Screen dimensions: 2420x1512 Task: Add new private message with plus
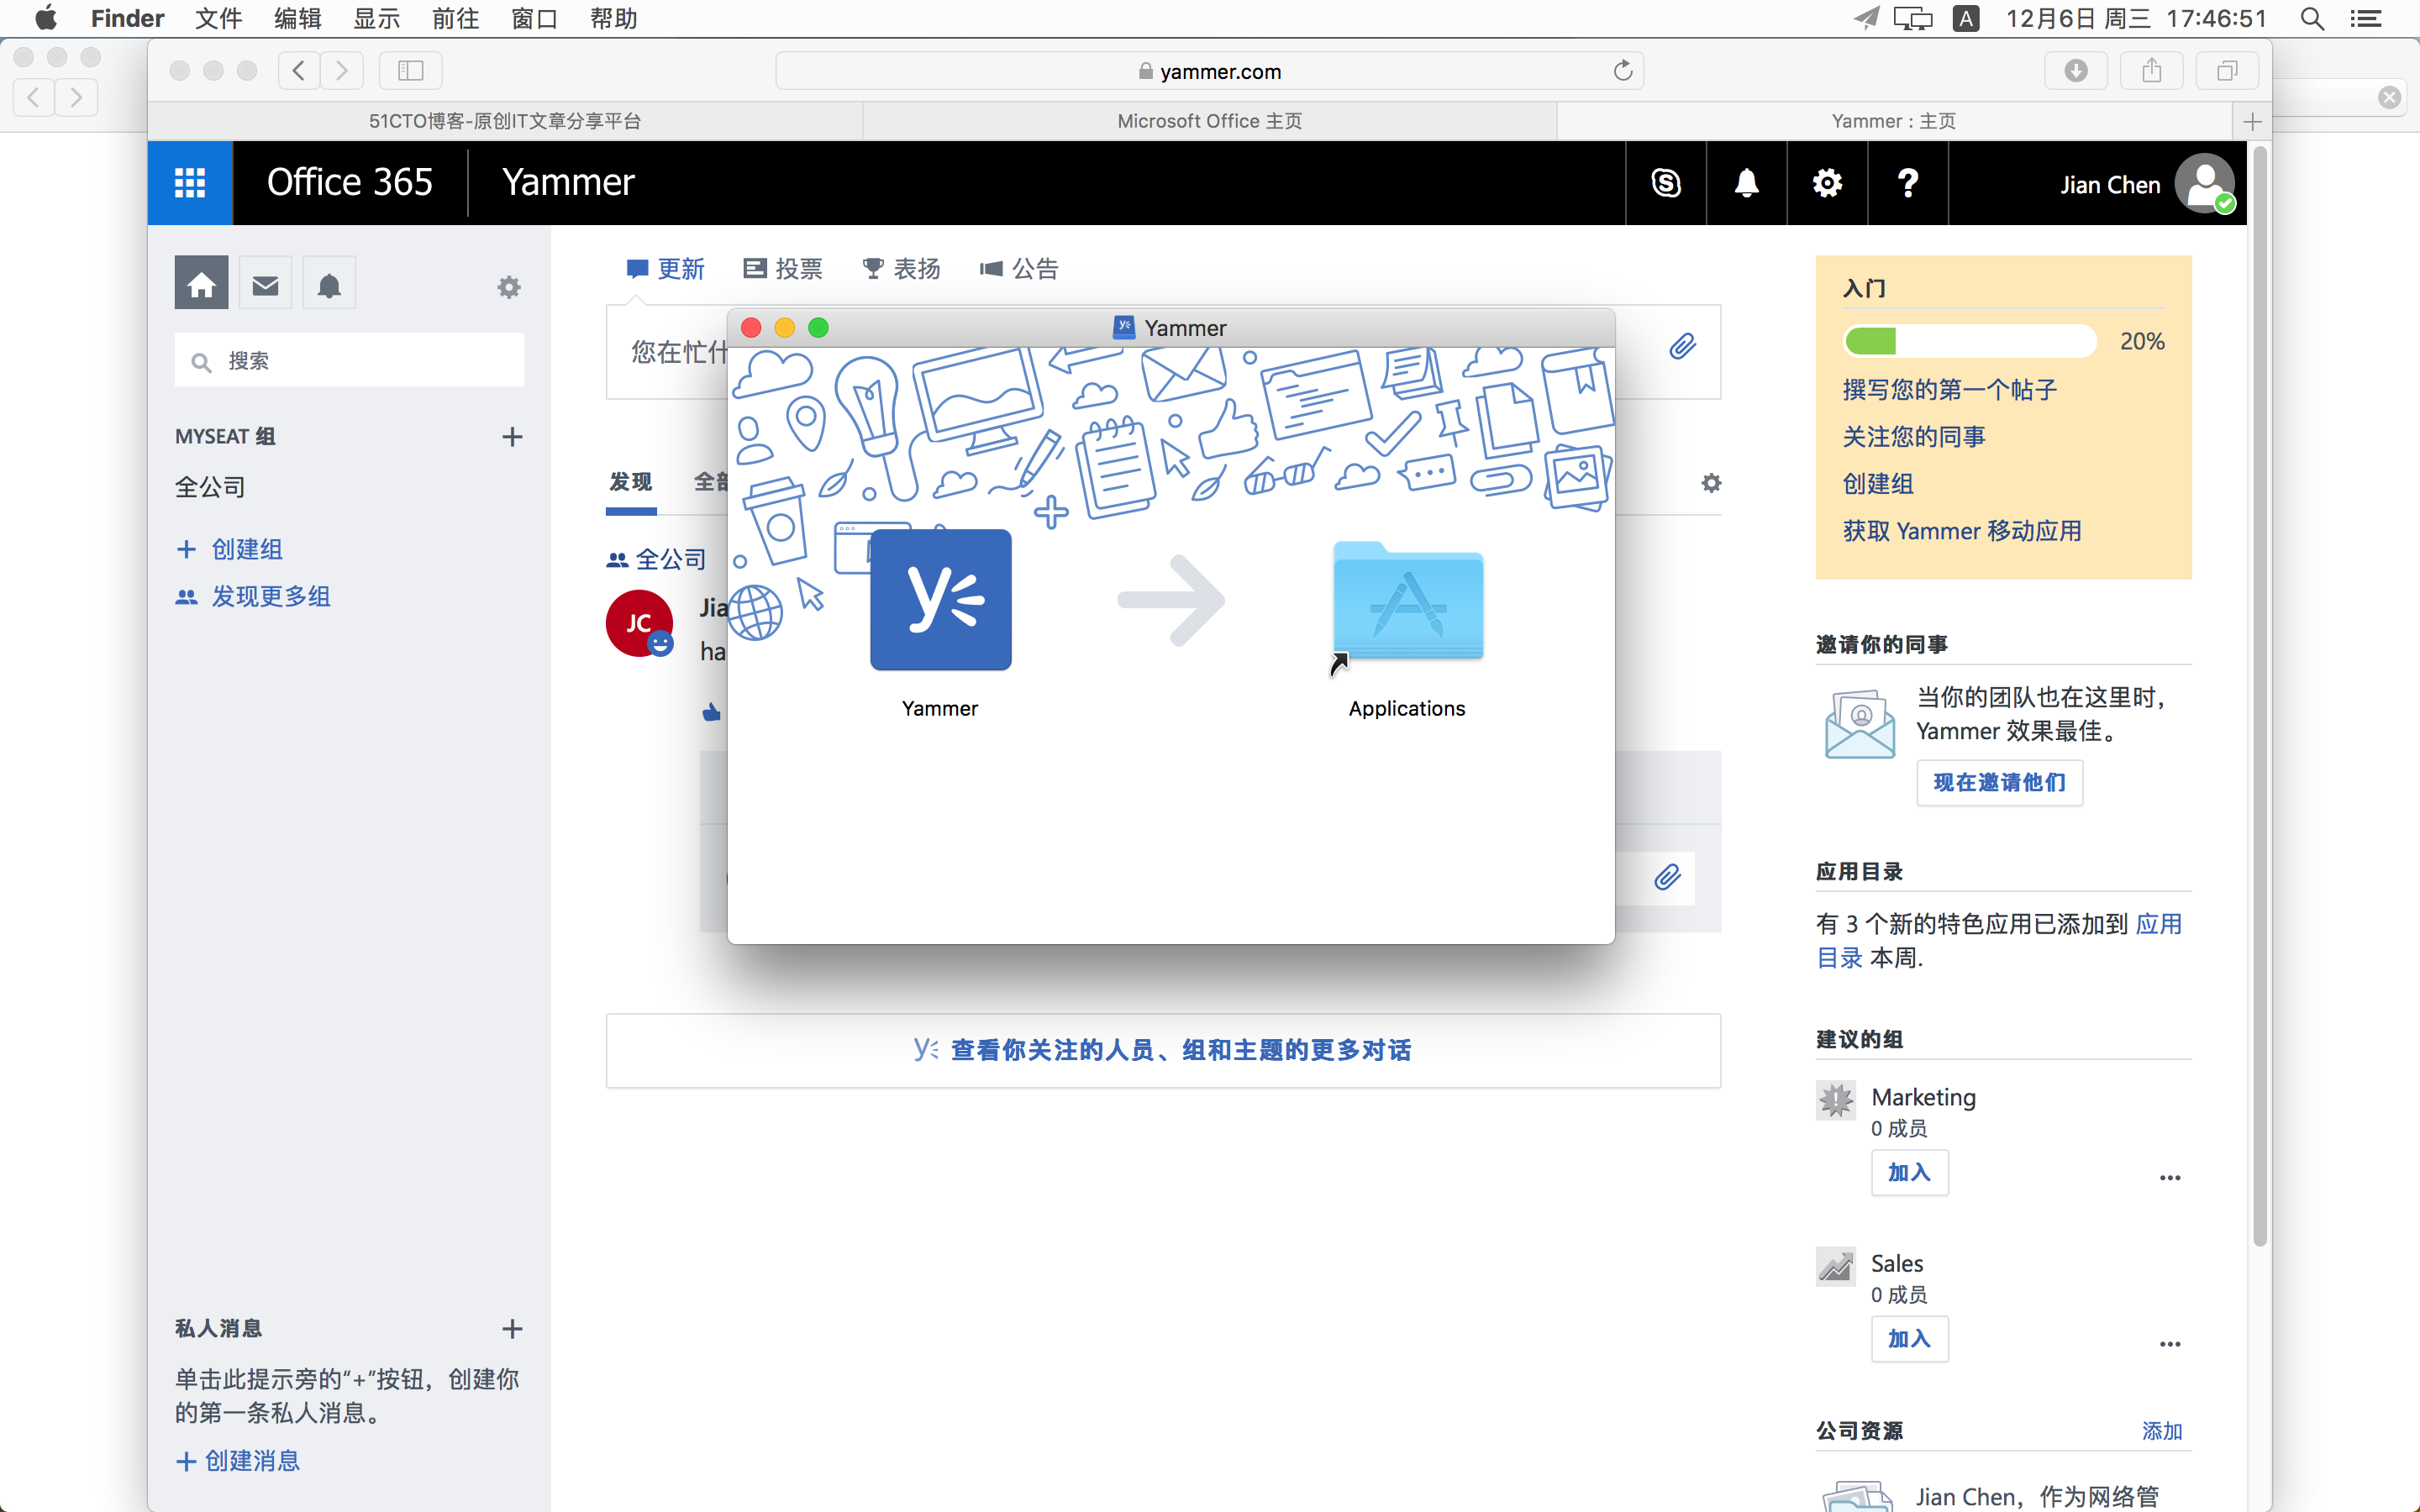(512, 1329)
